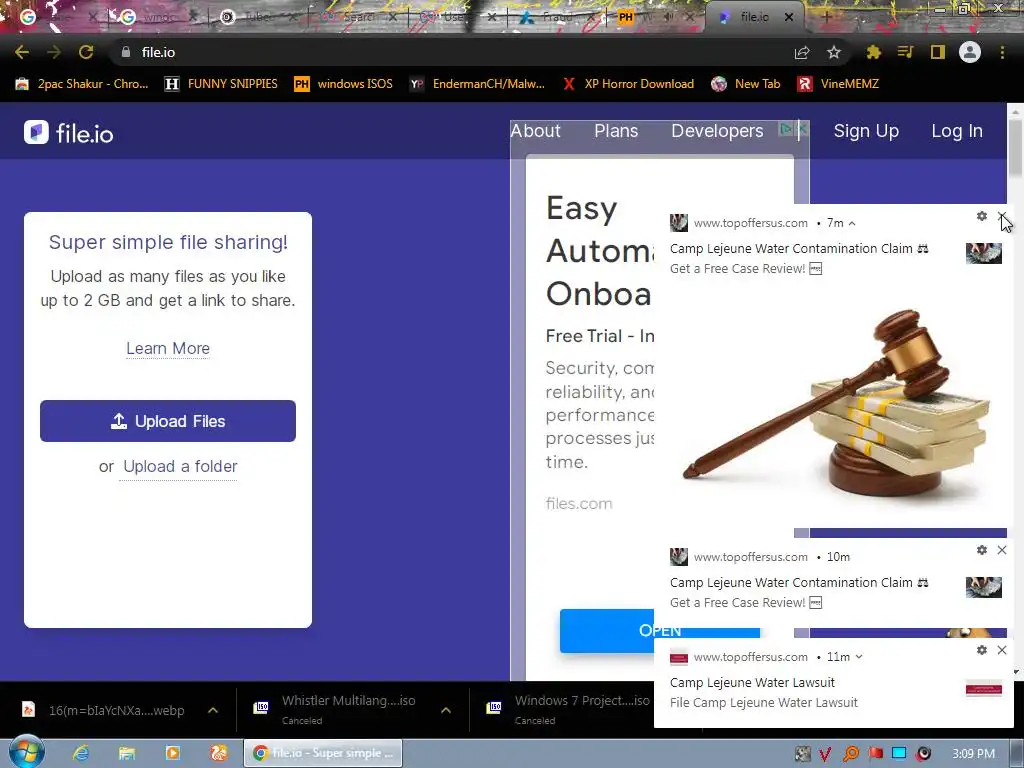Open the windows ISOS bookmark
The width and height of the screenshot is (1024, 768).
344,84
